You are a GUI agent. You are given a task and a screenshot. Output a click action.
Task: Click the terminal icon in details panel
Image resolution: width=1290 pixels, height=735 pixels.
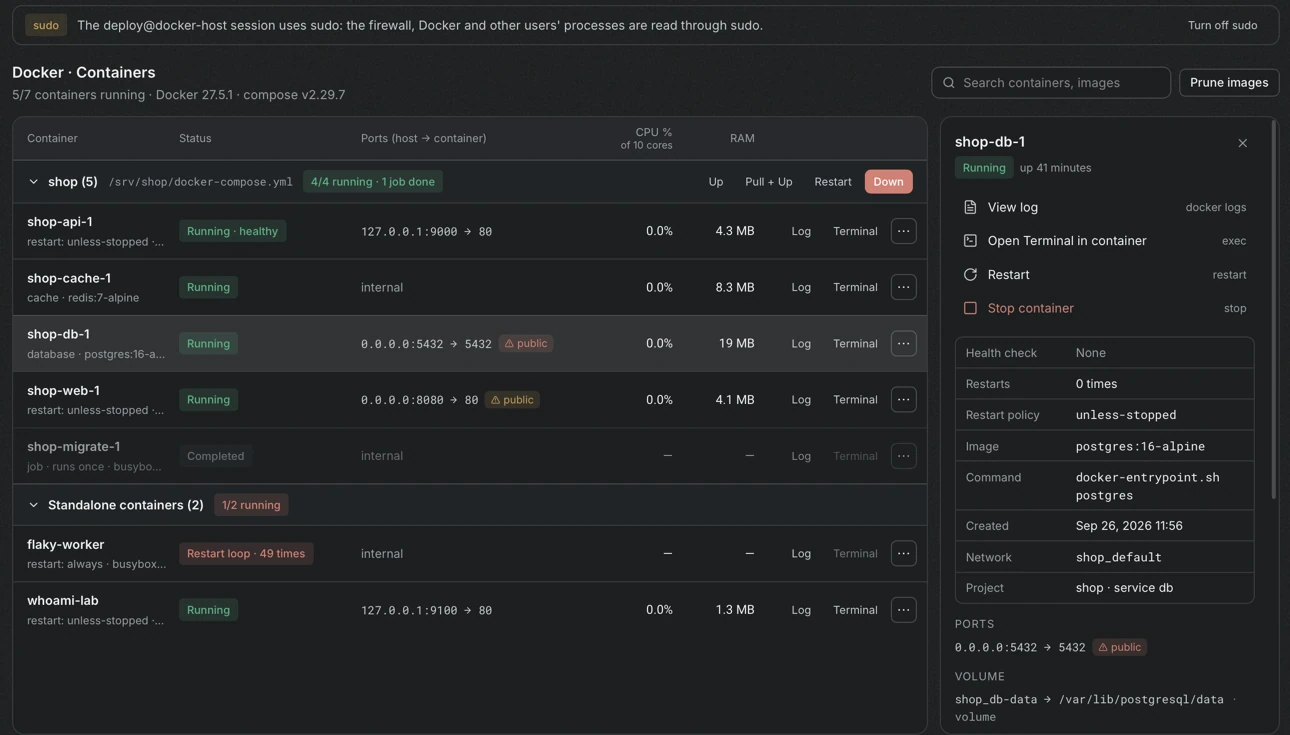coord(970,241)
